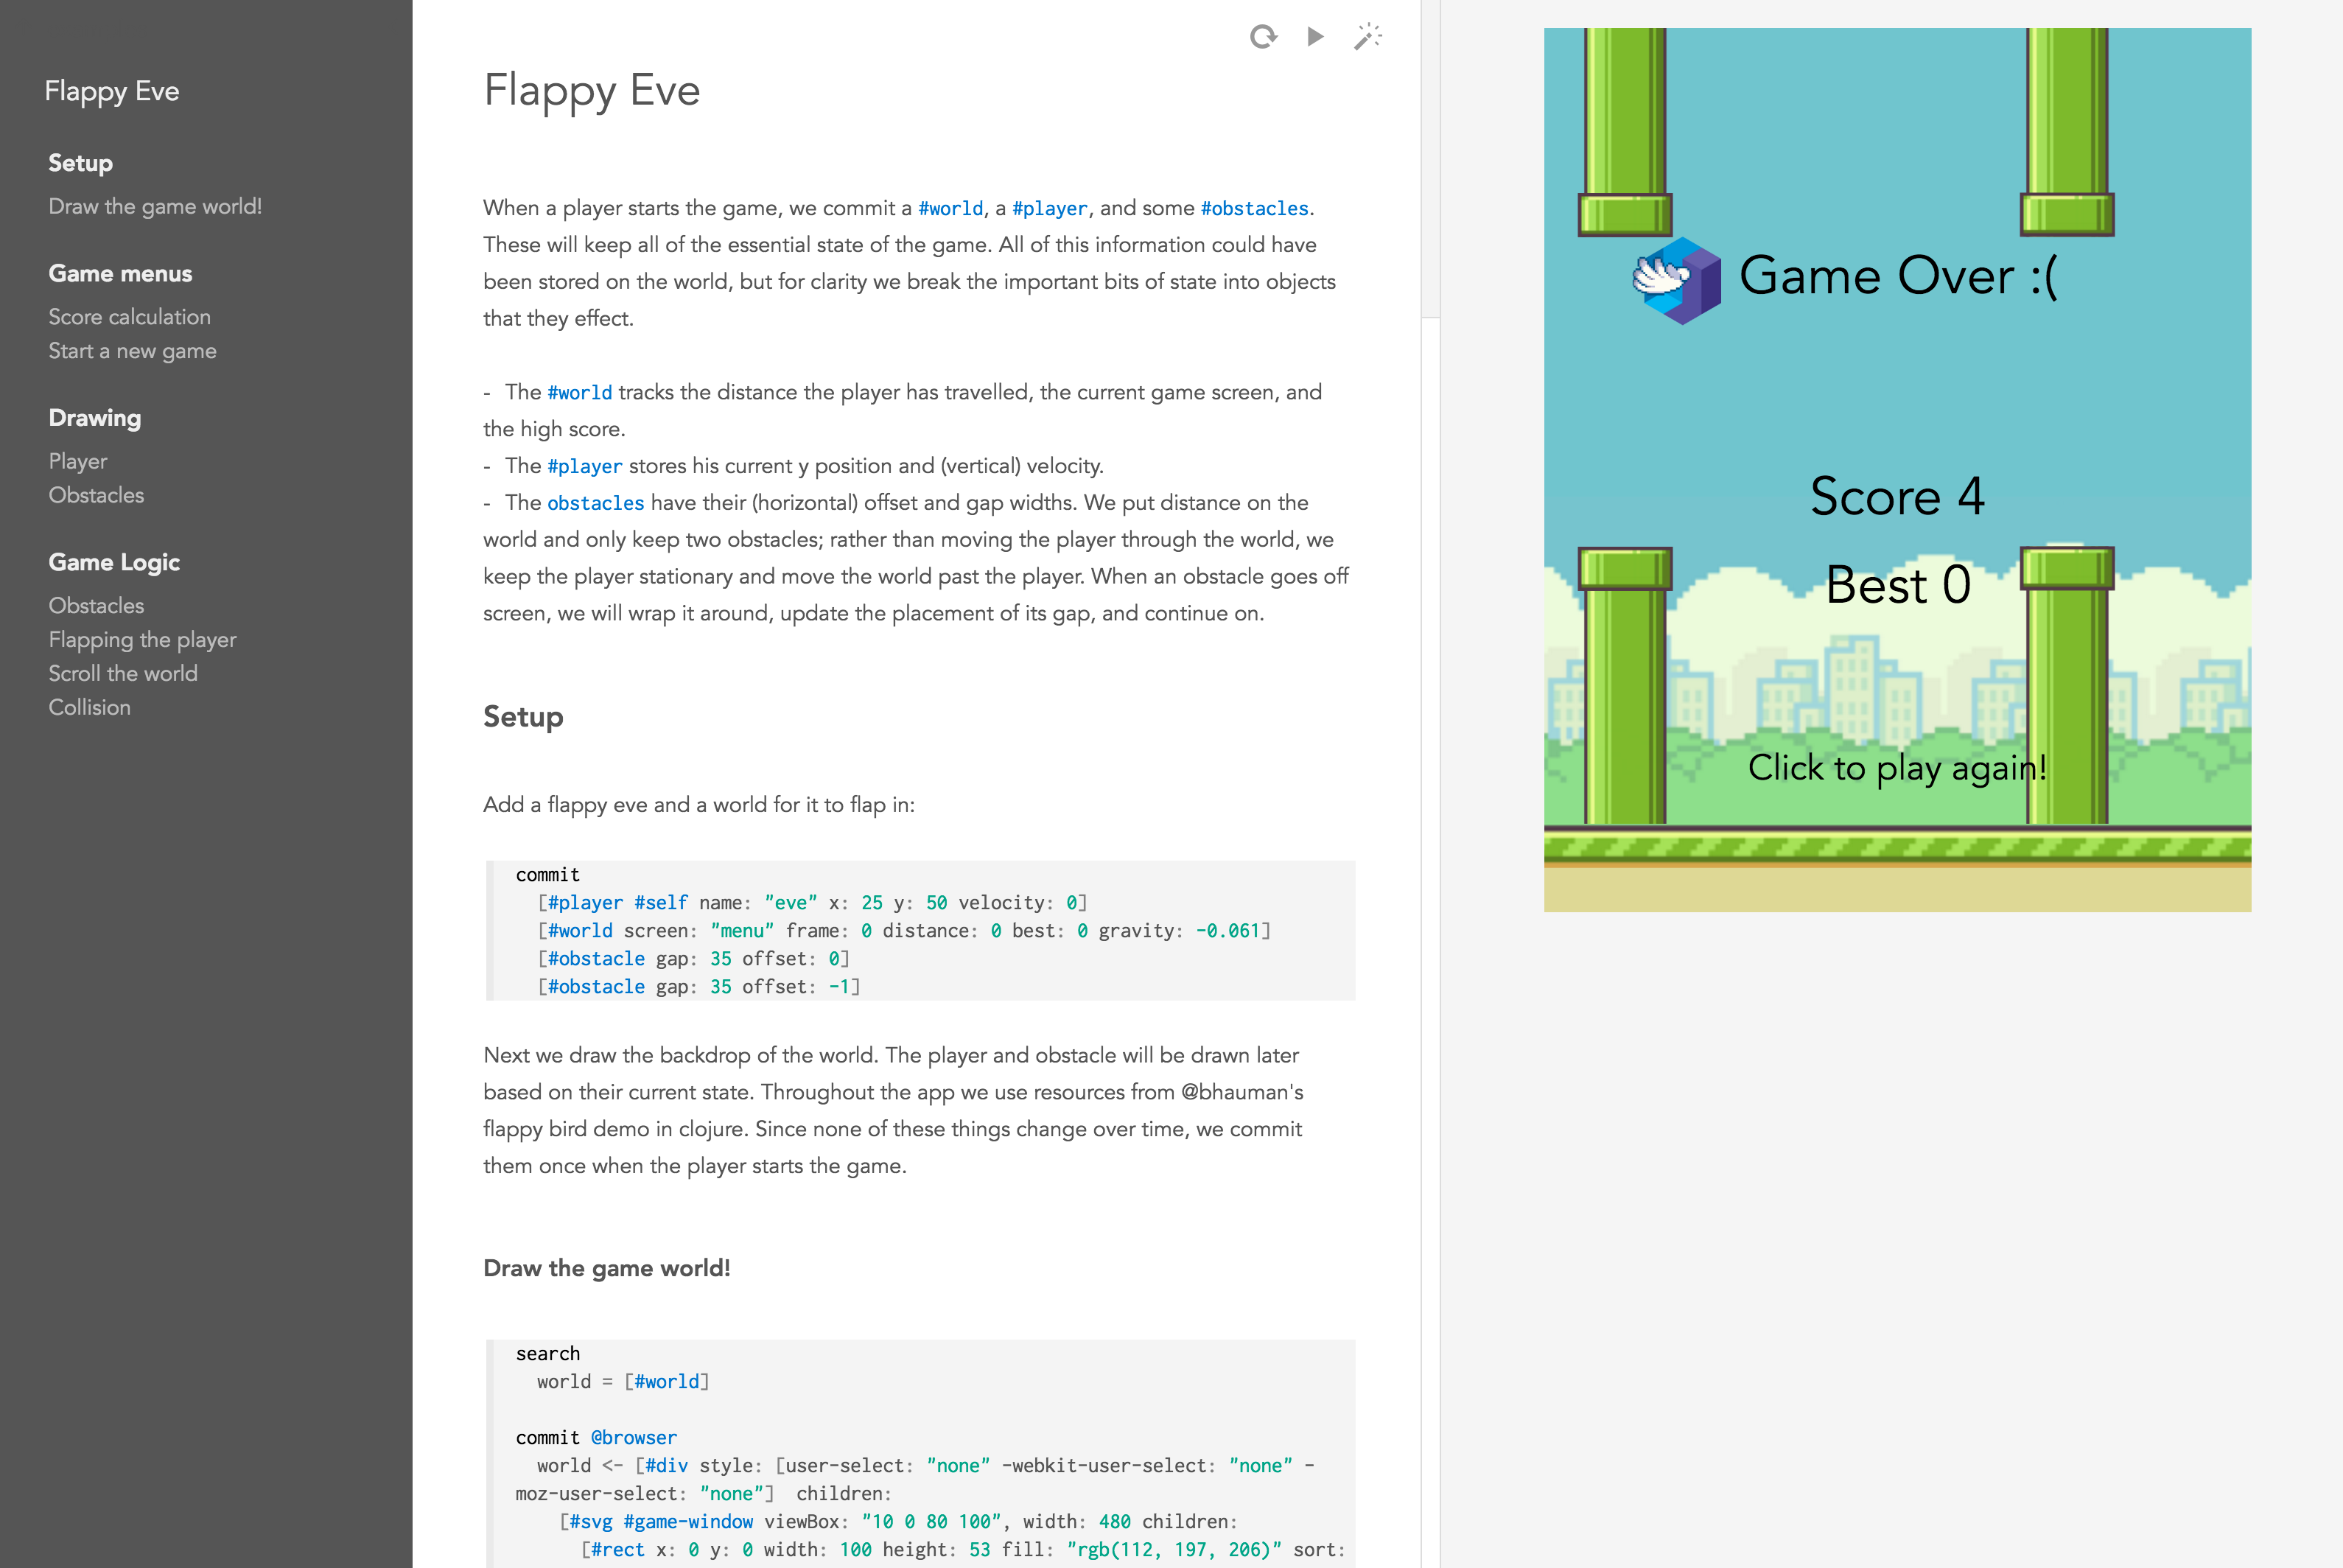2343x1568 pixels.
Task: Open the 'Flapping the player' section
Action: (x=142, y=640)
